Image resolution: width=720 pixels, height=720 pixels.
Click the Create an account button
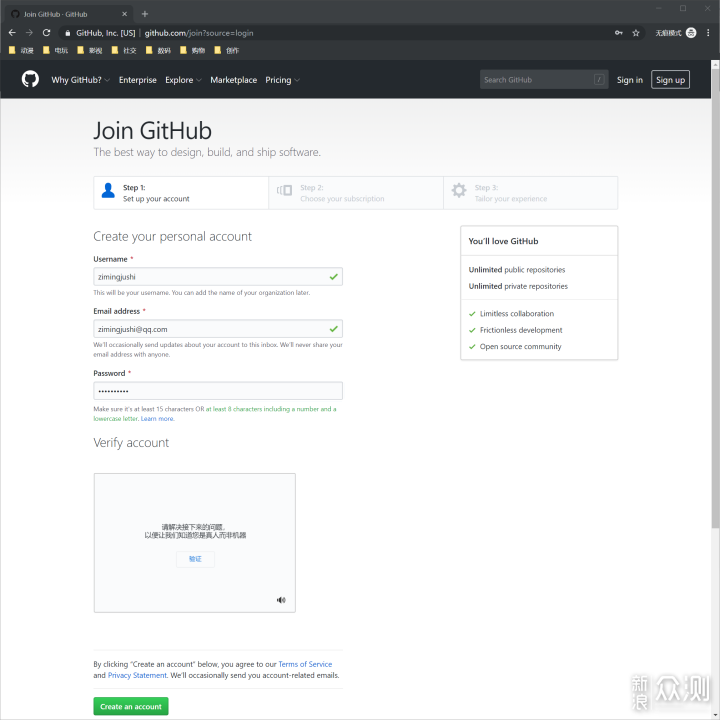[x=131, y=706]
